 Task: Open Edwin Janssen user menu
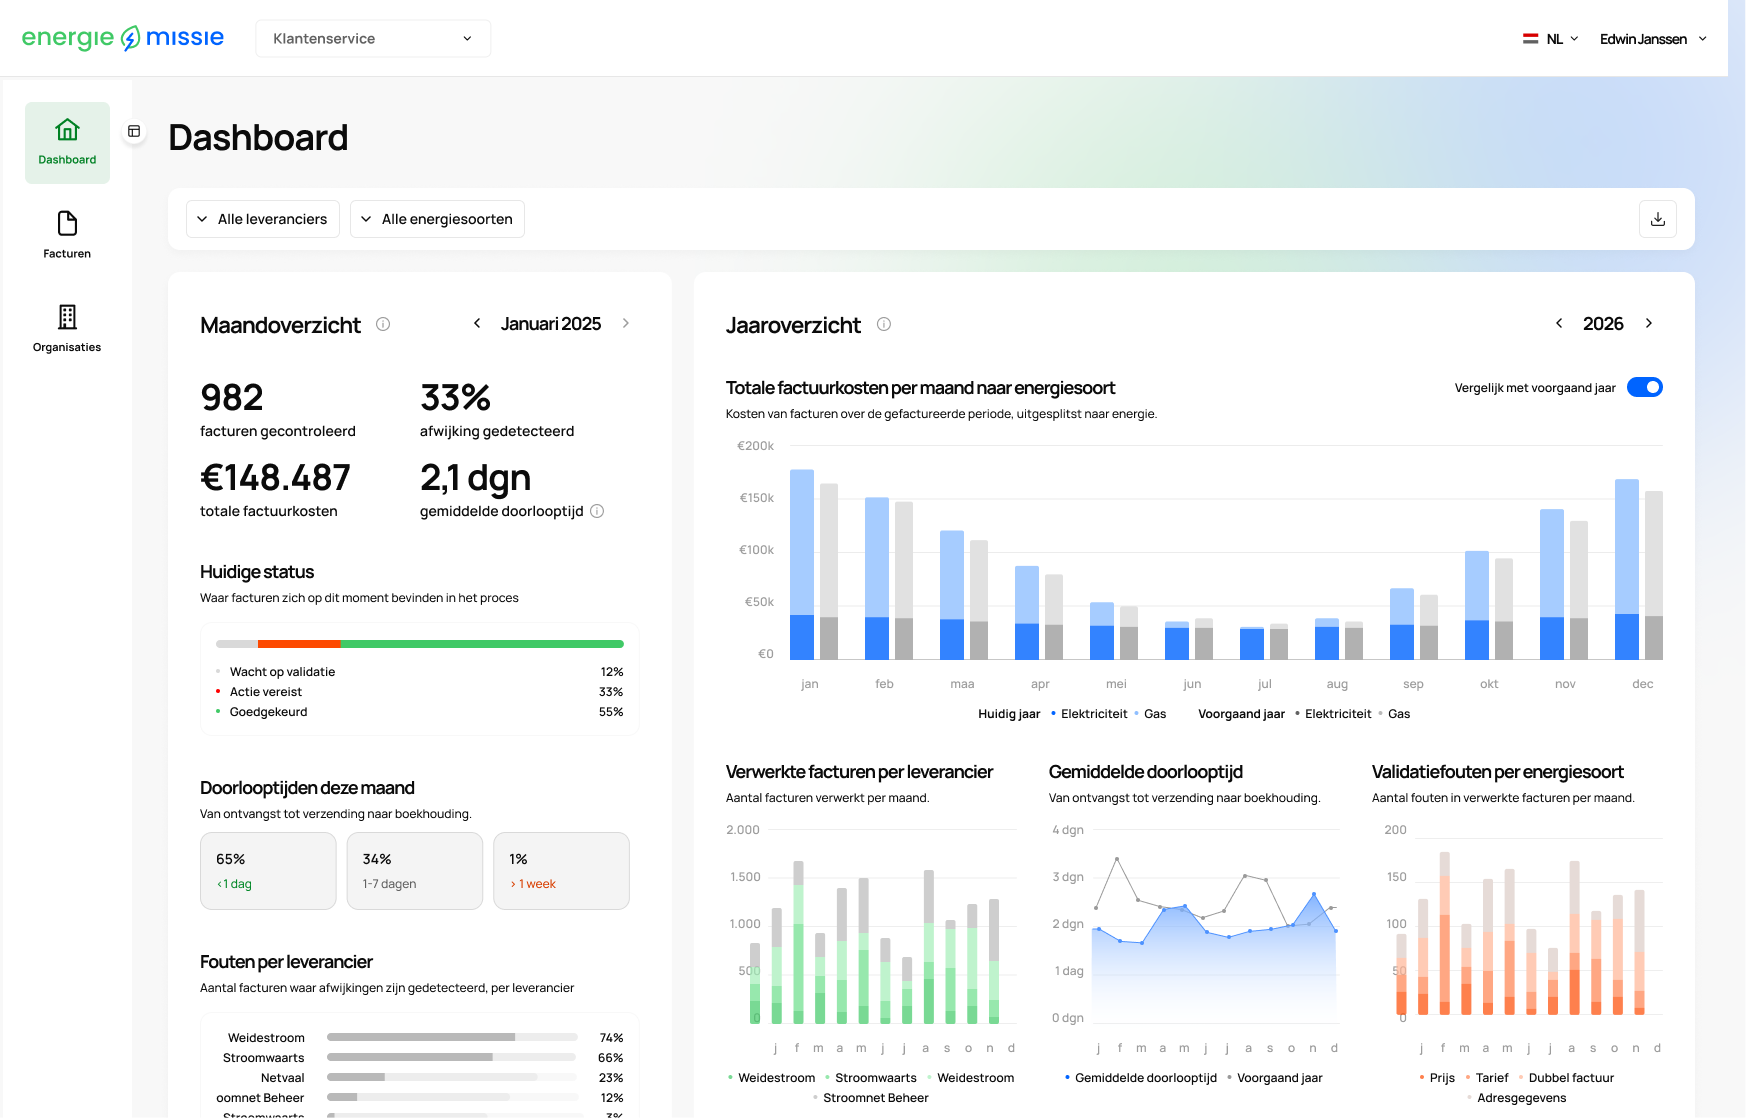[1653, 39]
